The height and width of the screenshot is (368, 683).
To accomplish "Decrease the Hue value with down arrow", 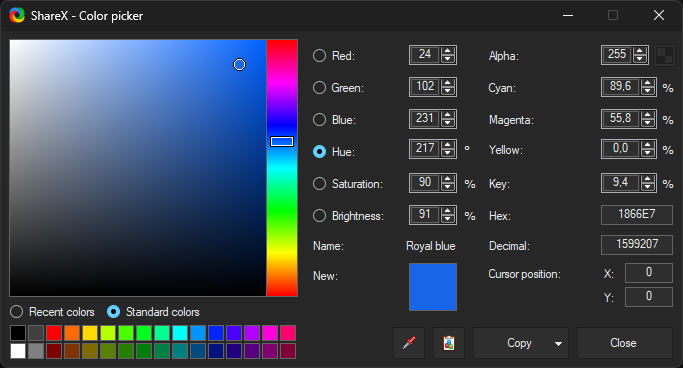I will click(x=448, y=153).
